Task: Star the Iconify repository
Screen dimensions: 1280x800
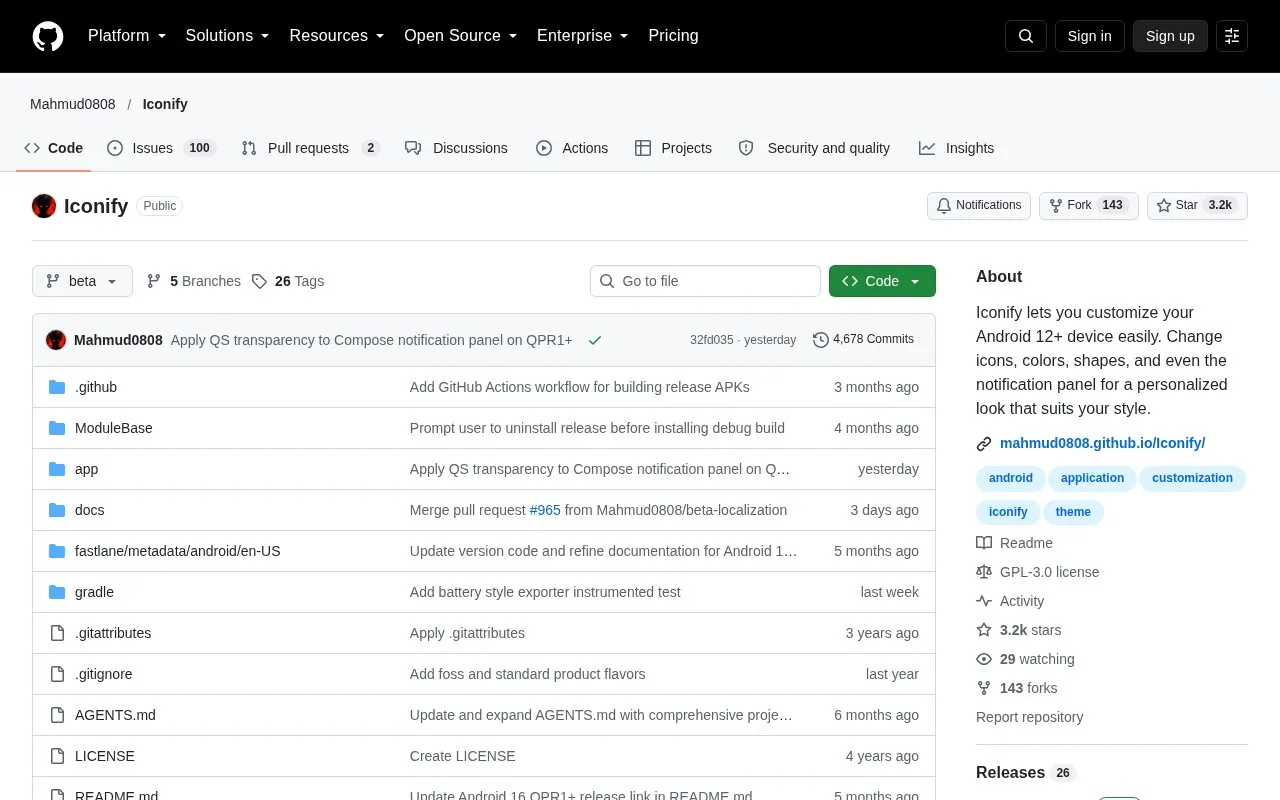Action: (x=1197, y=205)
